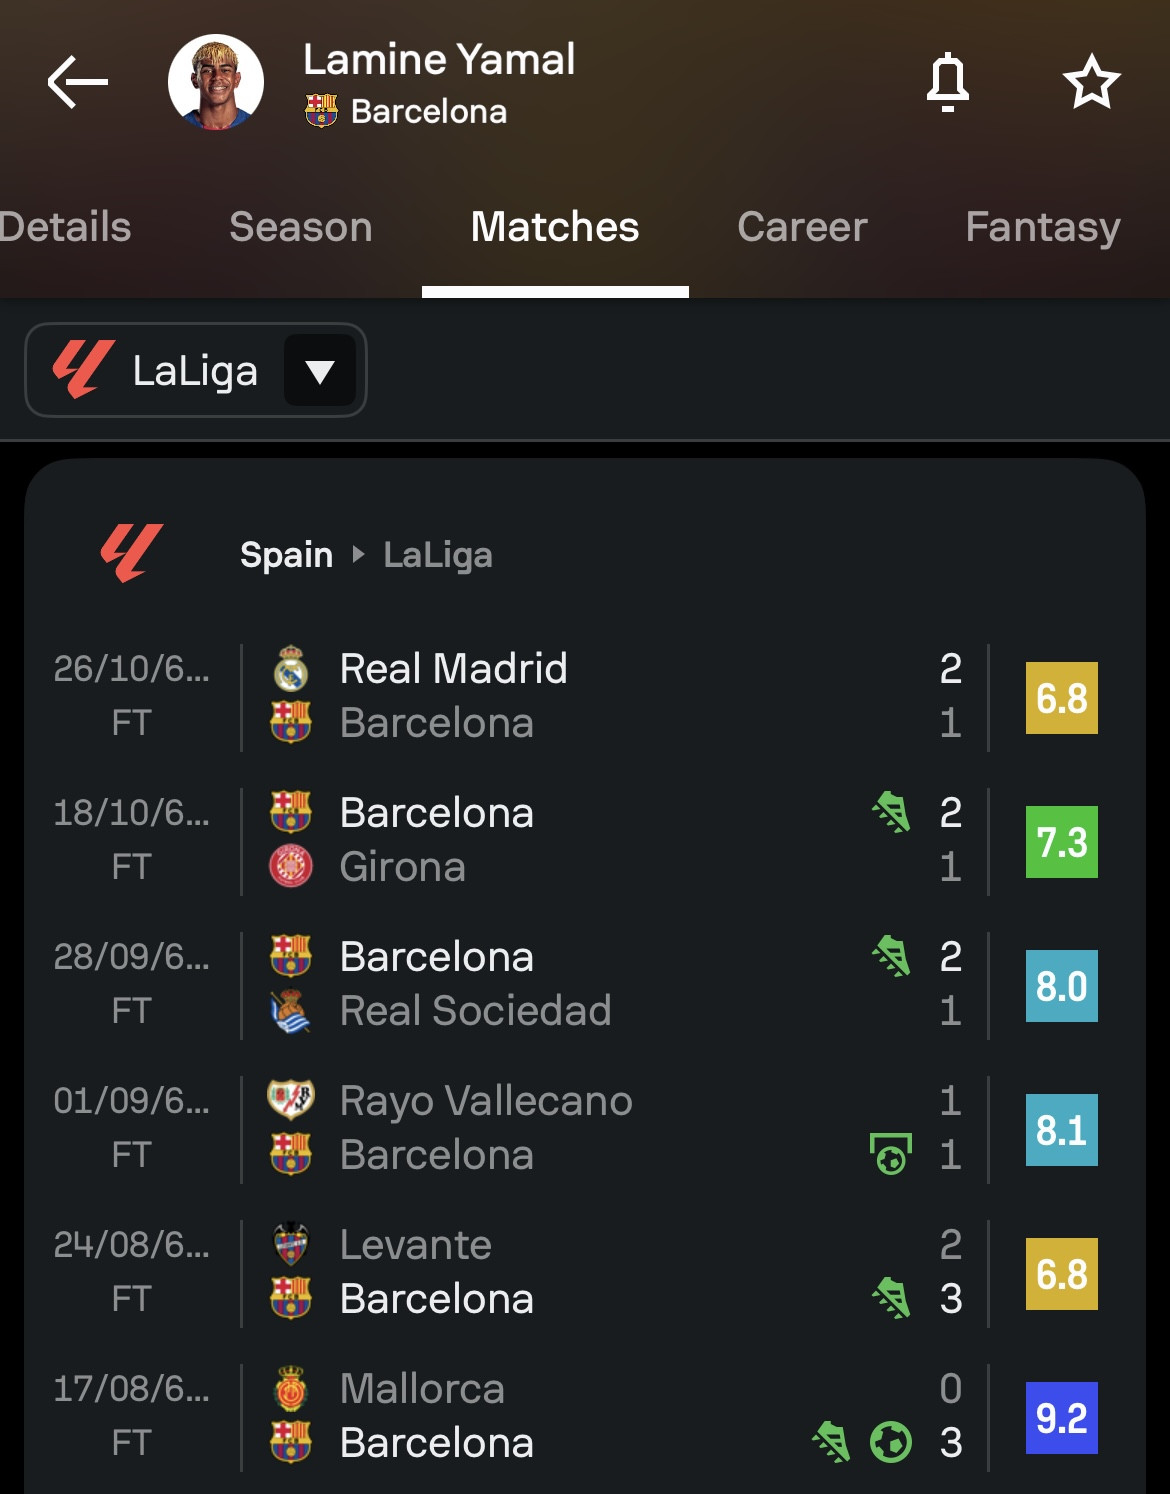Click the Spain country breadcrumb link
The width and height of the screenshot is (1170, 1494).
click(286, 554)
